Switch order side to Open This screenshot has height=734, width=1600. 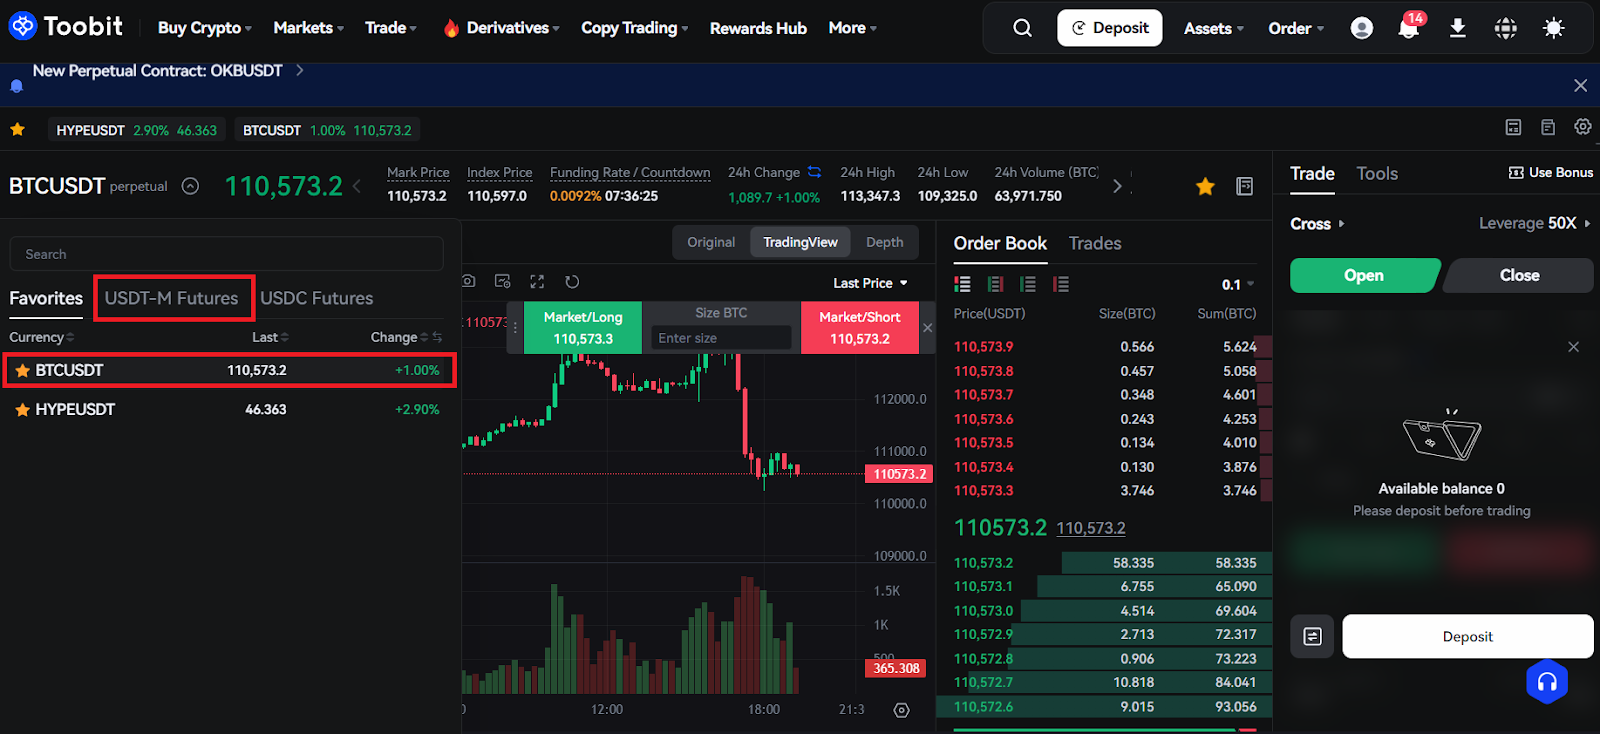click(x=1364, y=275)
